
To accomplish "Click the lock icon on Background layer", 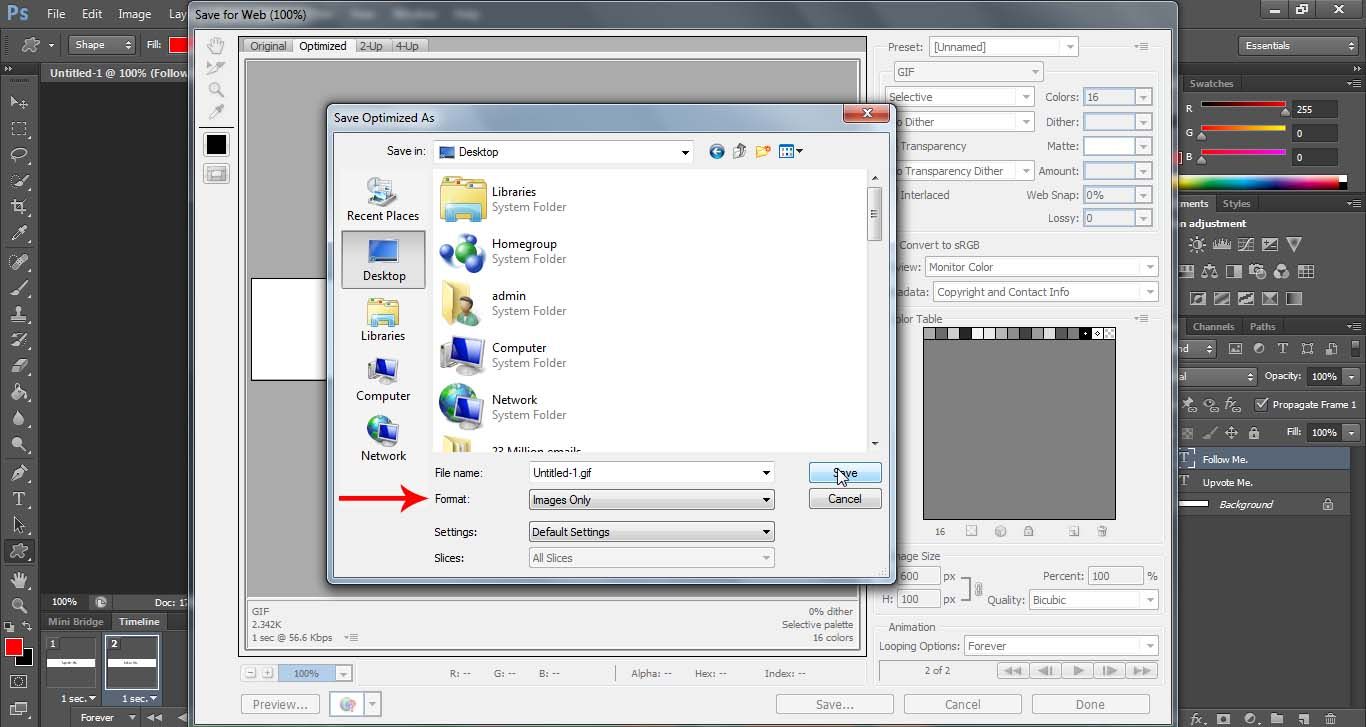I will click(1328, 505).
